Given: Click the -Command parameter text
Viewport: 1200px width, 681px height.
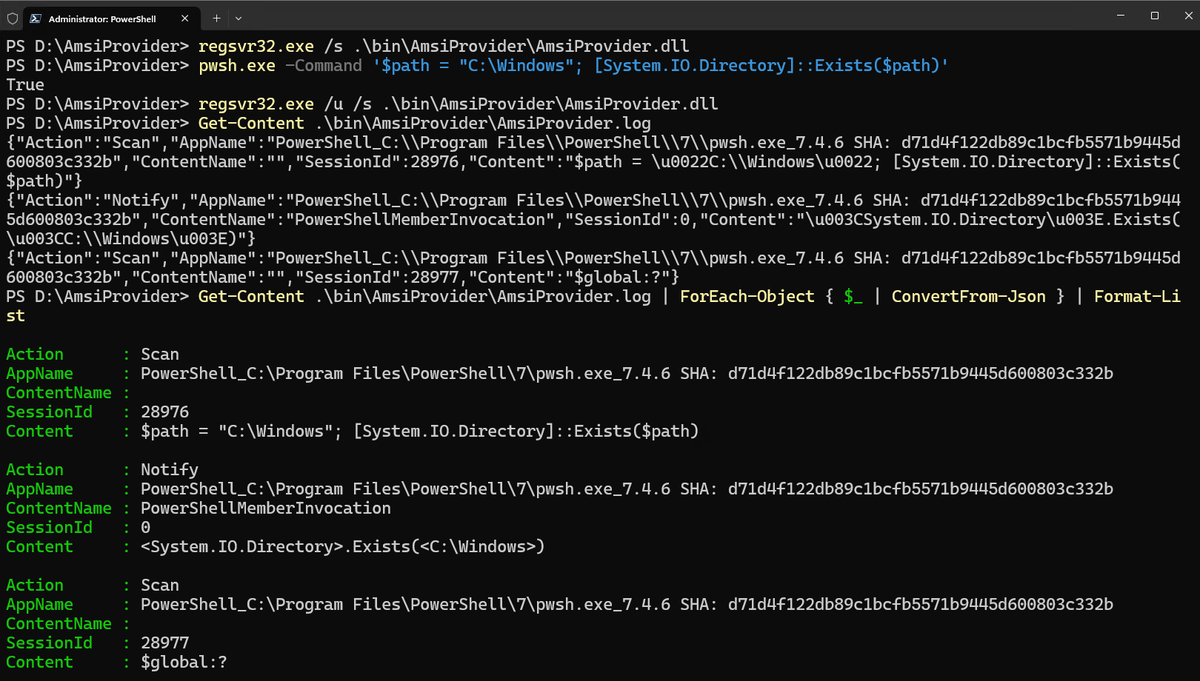Looking at the screenshot, I should click(324, 66).
